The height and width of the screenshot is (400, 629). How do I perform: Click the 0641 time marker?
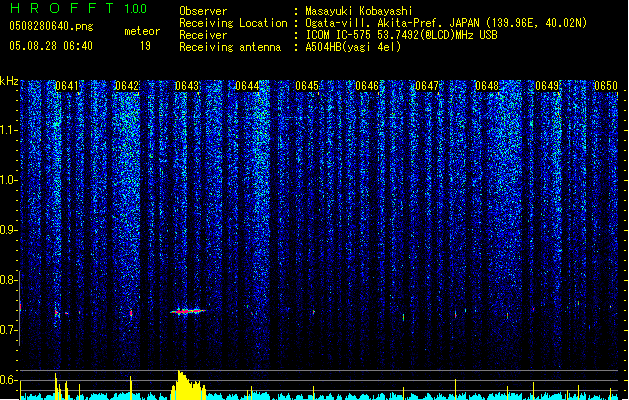point(67,86)
